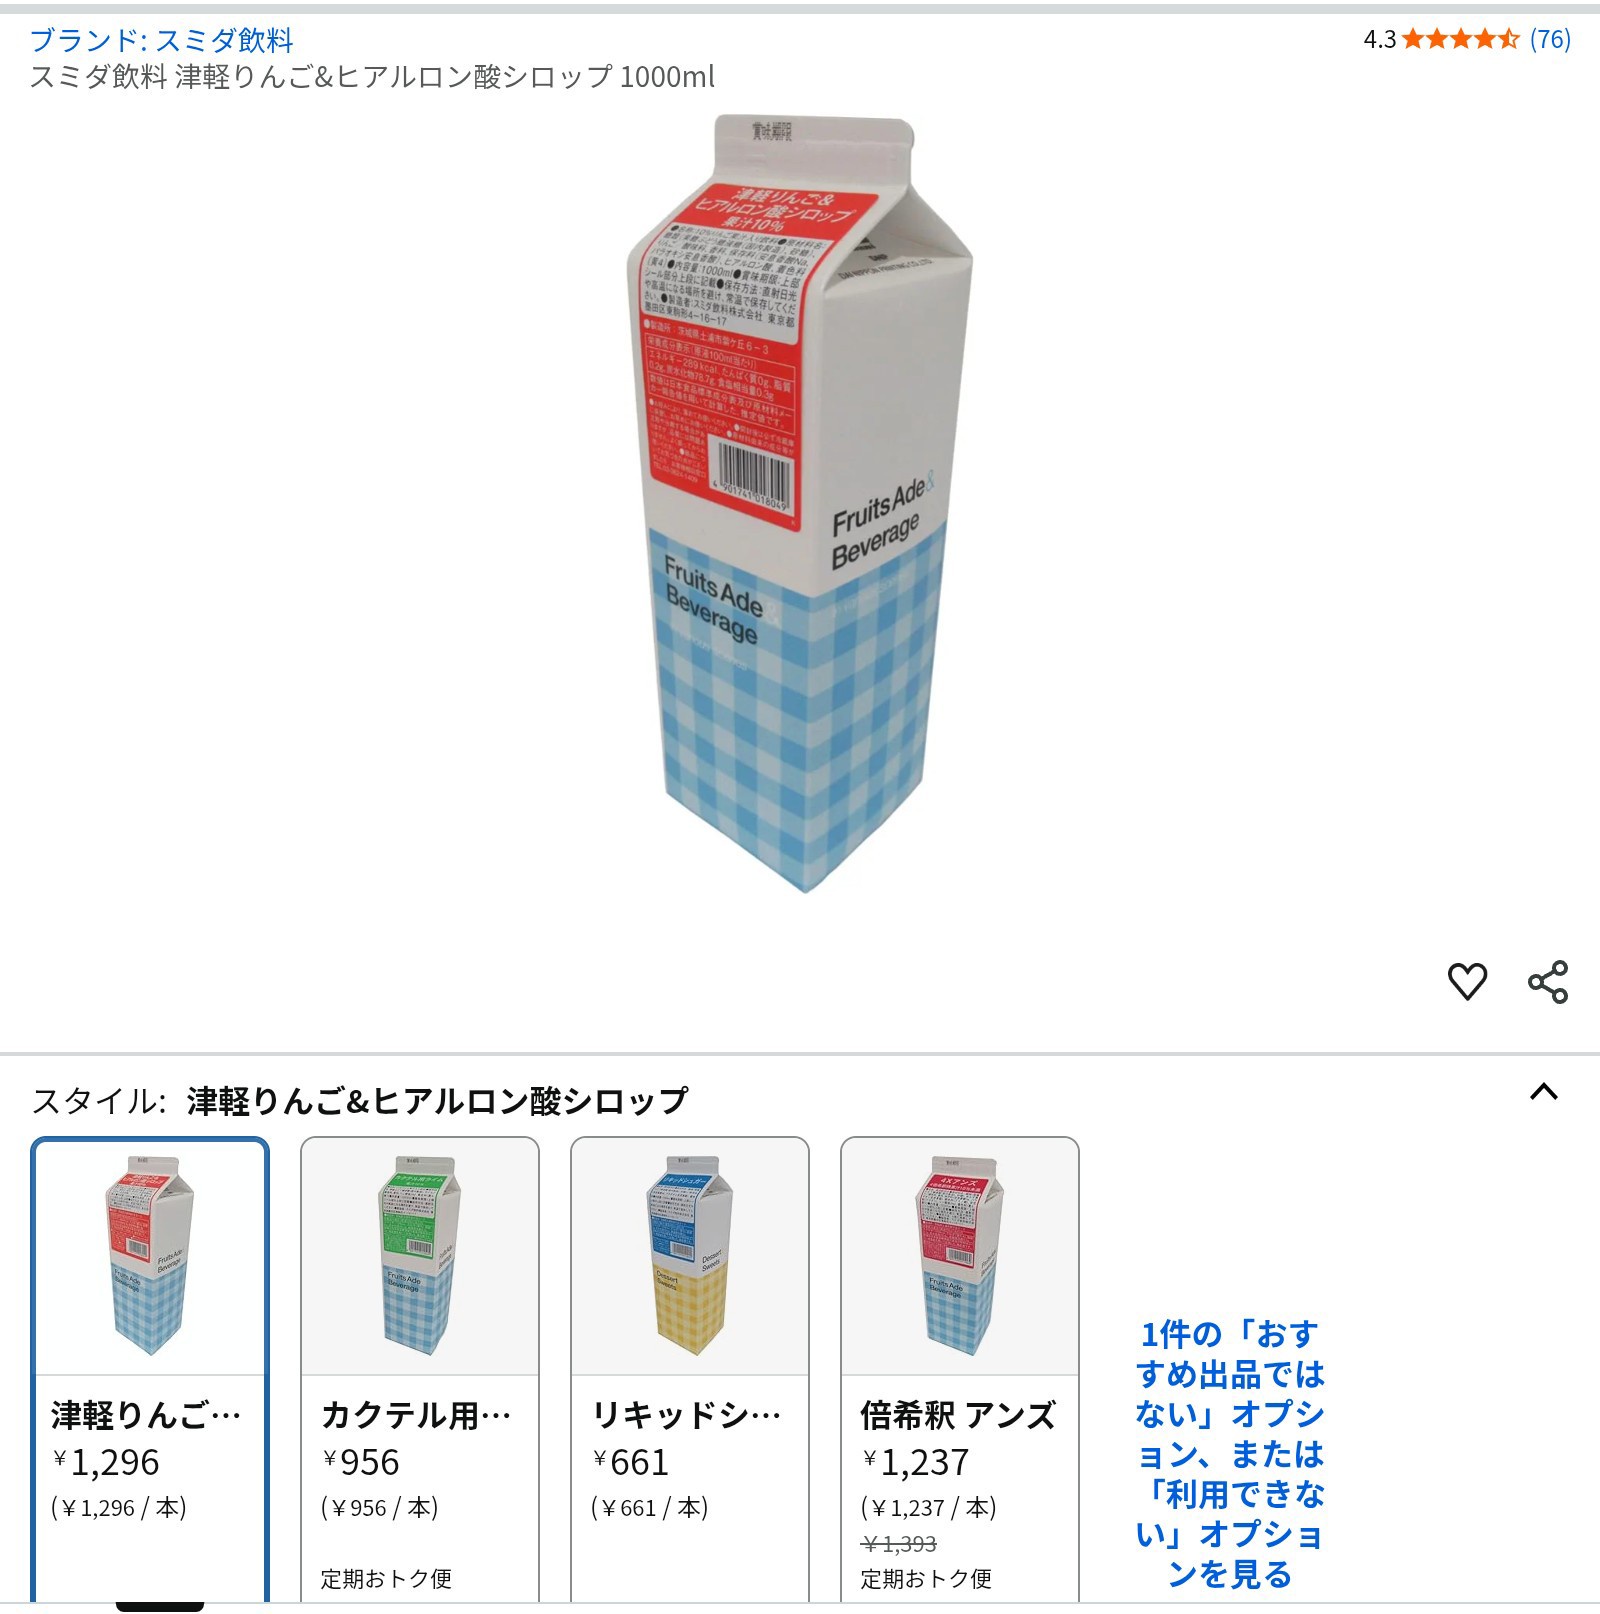
Task: Tap 定期おトク便 under カクテル用
Action: tap(386, 1578)
